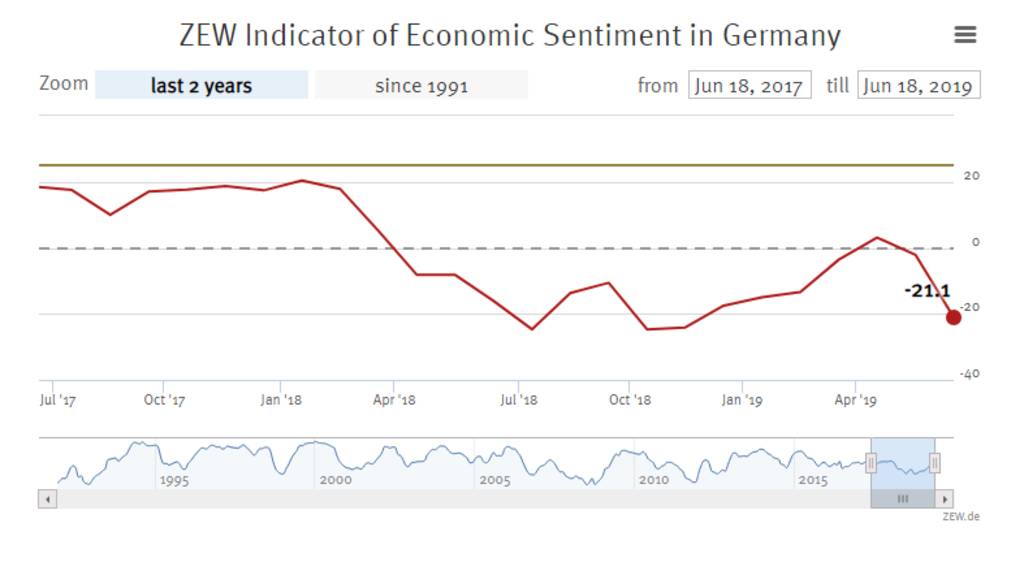Grab the navigator's right range handle
This screenshot has height=562, width=1024.
tap(935, 462)
